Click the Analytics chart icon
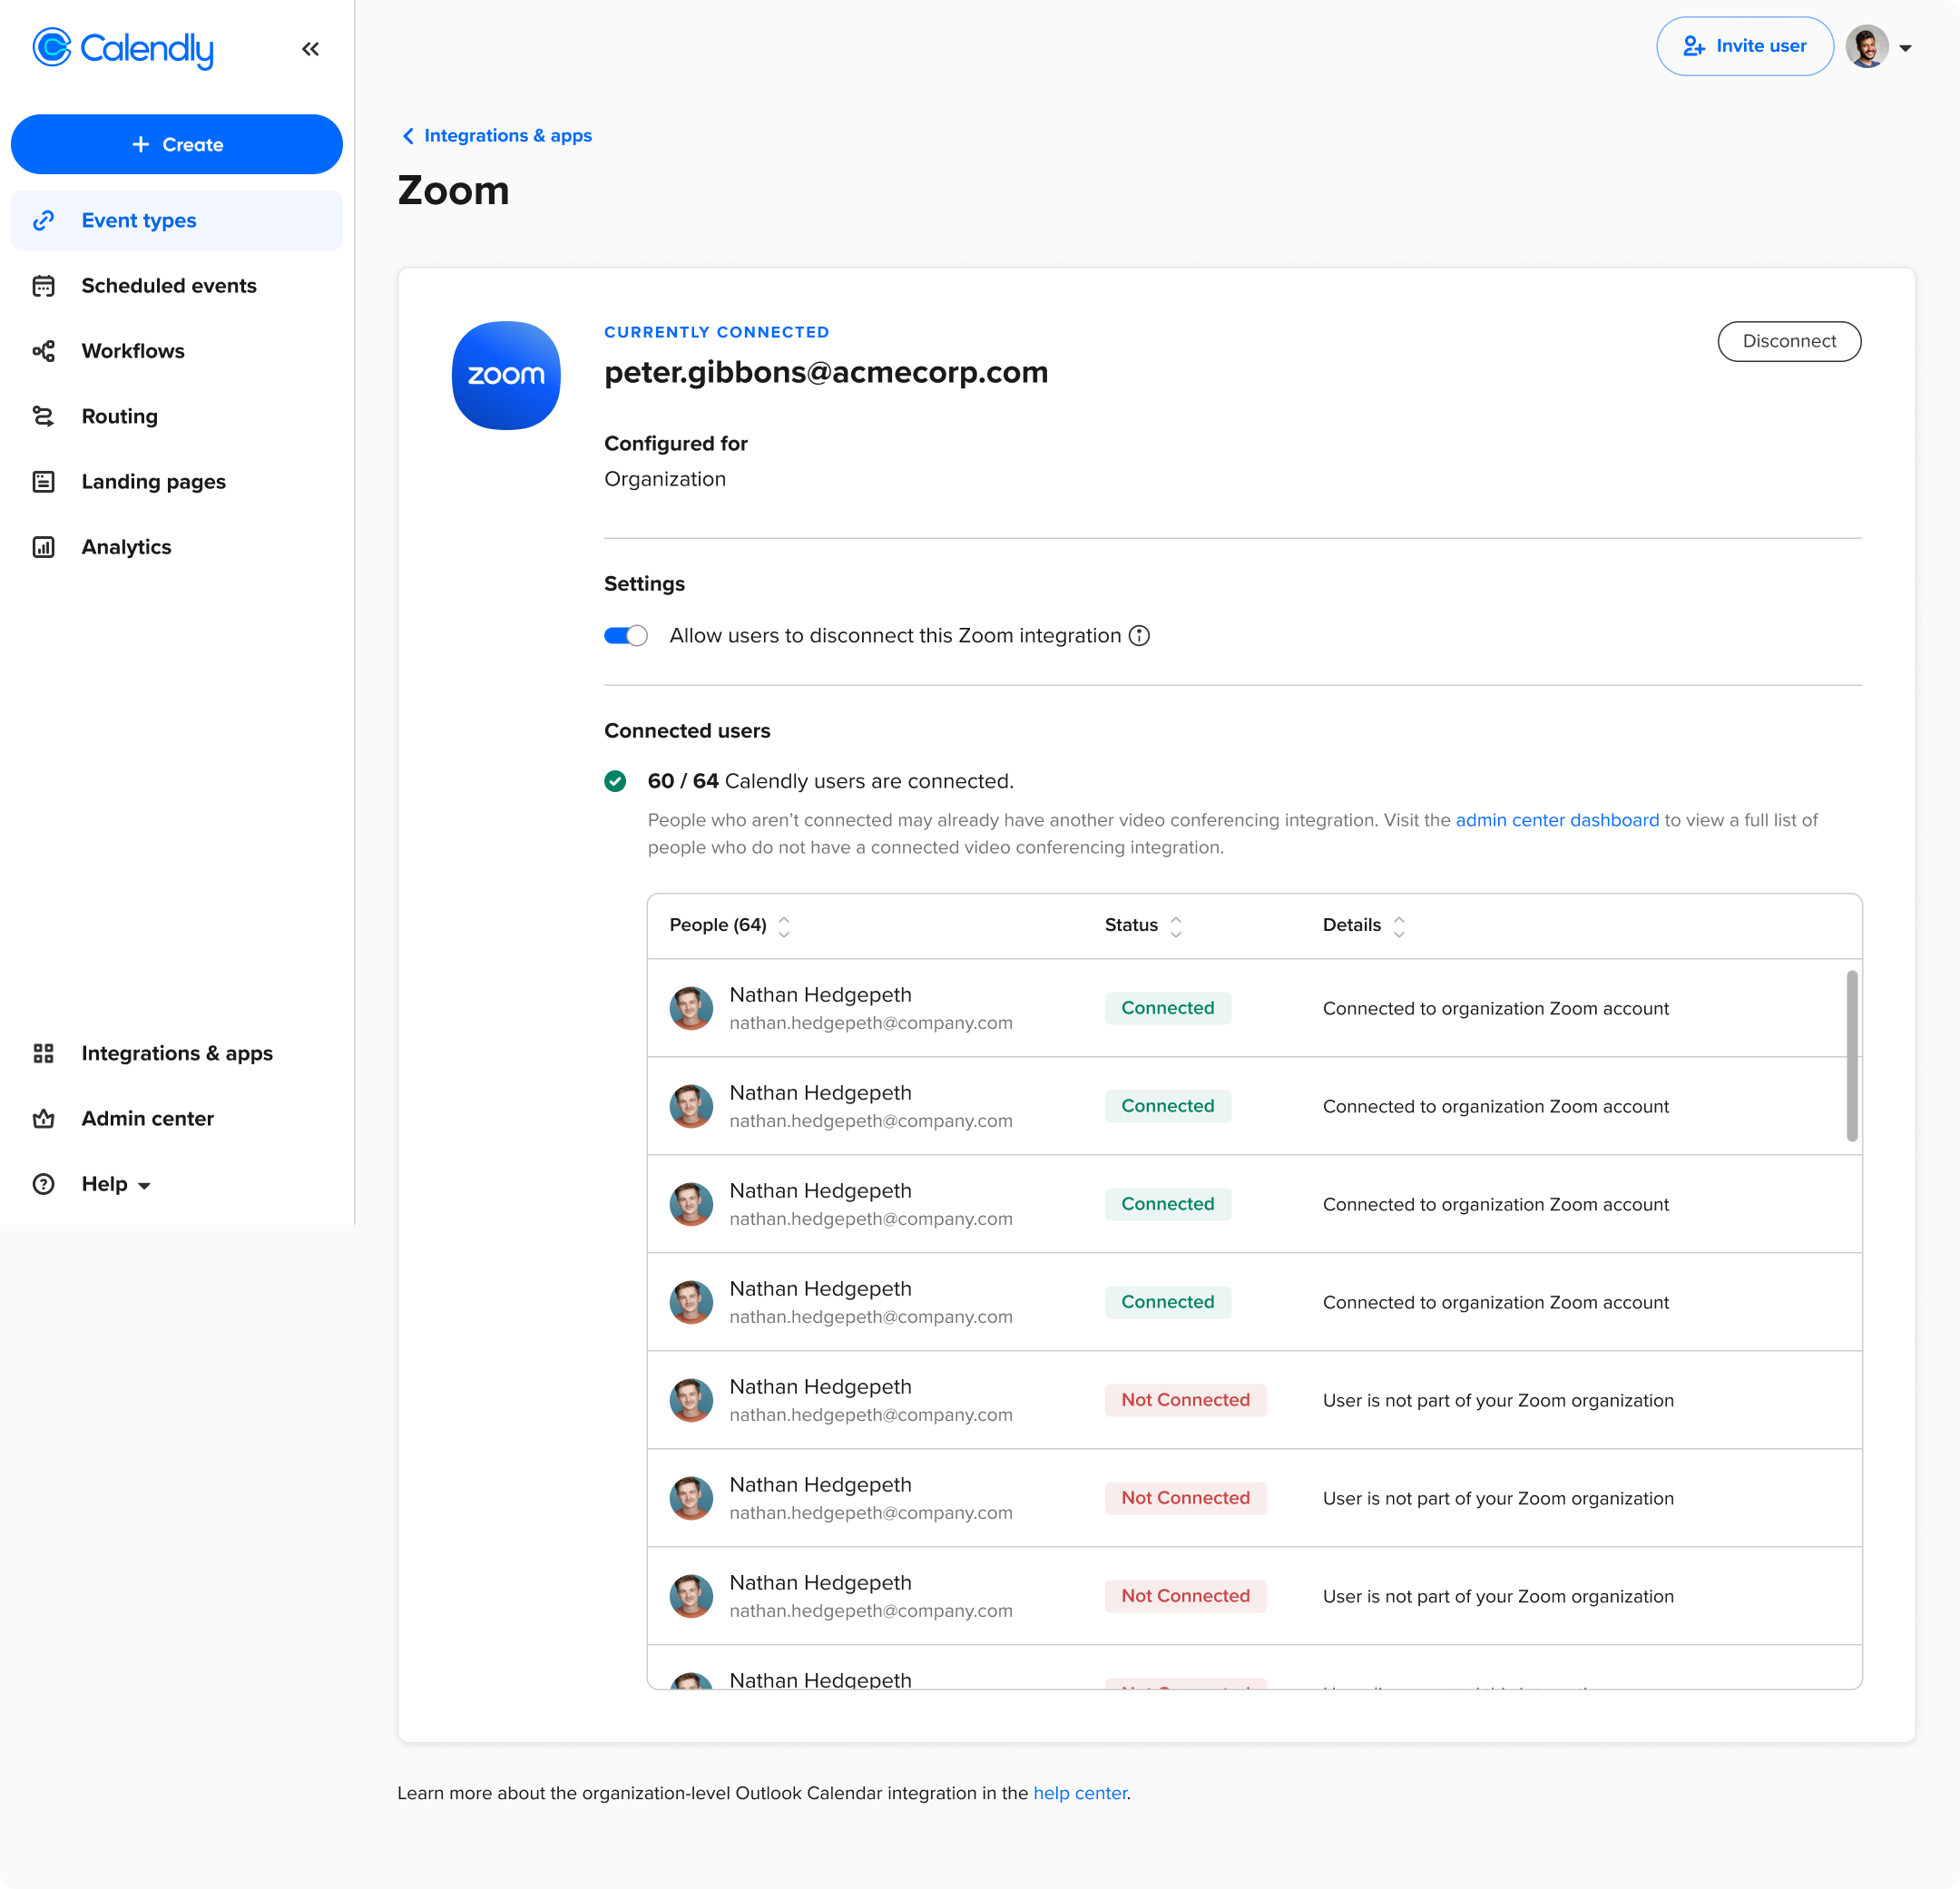The height and width of the screenshot is (1889, 1960). coord(43,547)
